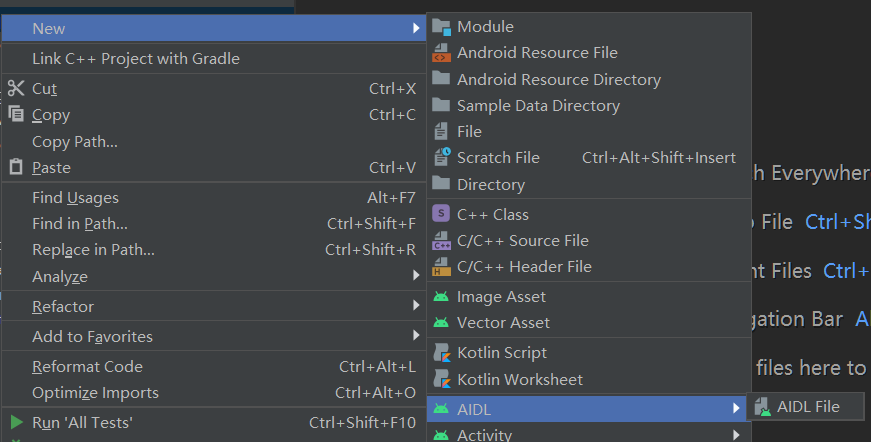Click the Ctrl+Alt+Shift+Insert shortcut text
871x442 pixels.
tap(659, 158)
